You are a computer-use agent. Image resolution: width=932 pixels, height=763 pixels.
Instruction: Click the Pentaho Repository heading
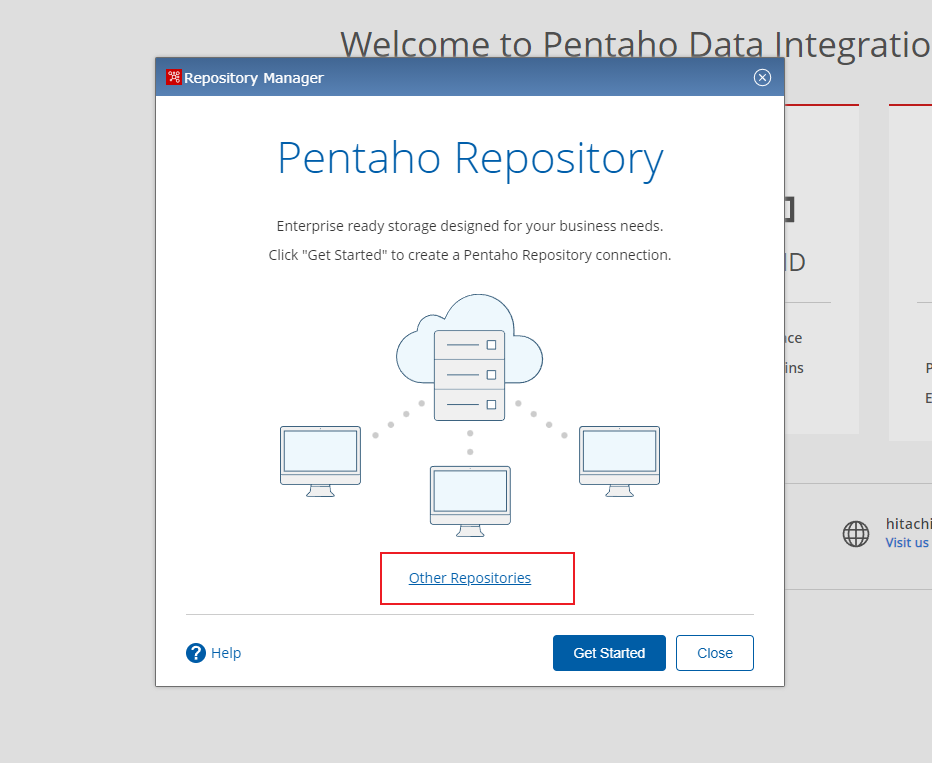[470, 159]
